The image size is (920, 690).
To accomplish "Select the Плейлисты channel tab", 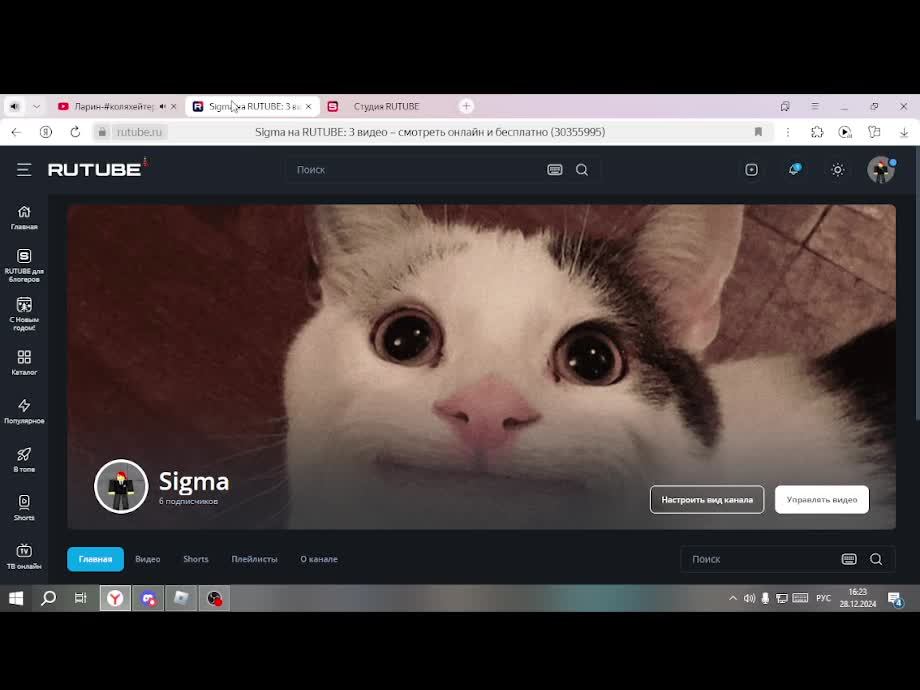I will click(254, 559).
